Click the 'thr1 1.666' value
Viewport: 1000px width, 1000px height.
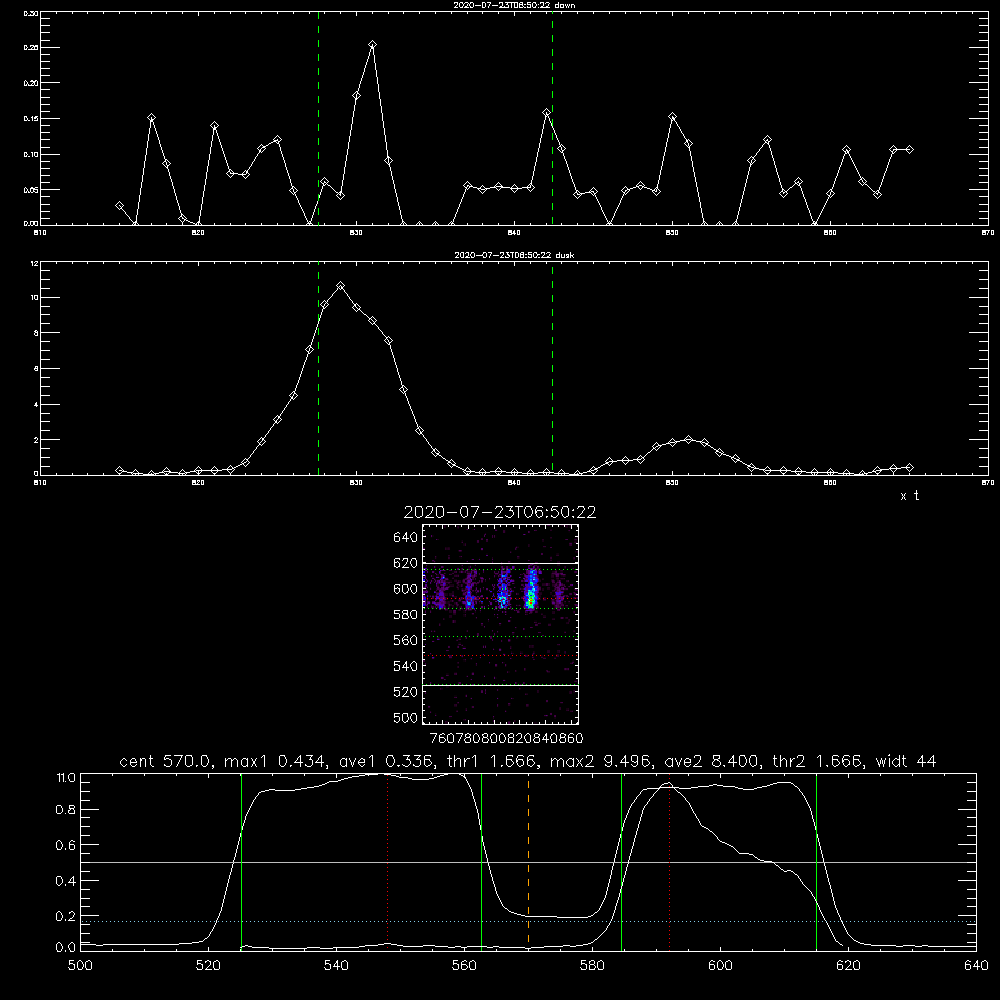coord(493,761)
